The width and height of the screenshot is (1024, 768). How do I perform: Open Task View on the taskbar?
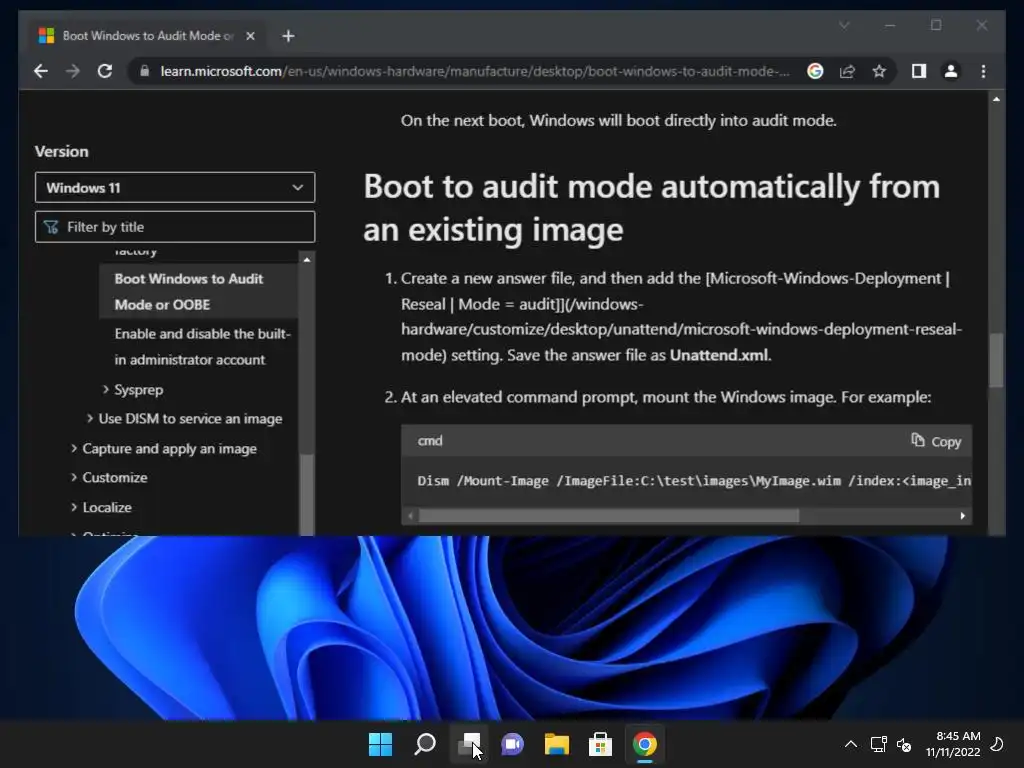click(x=468, y=744)
